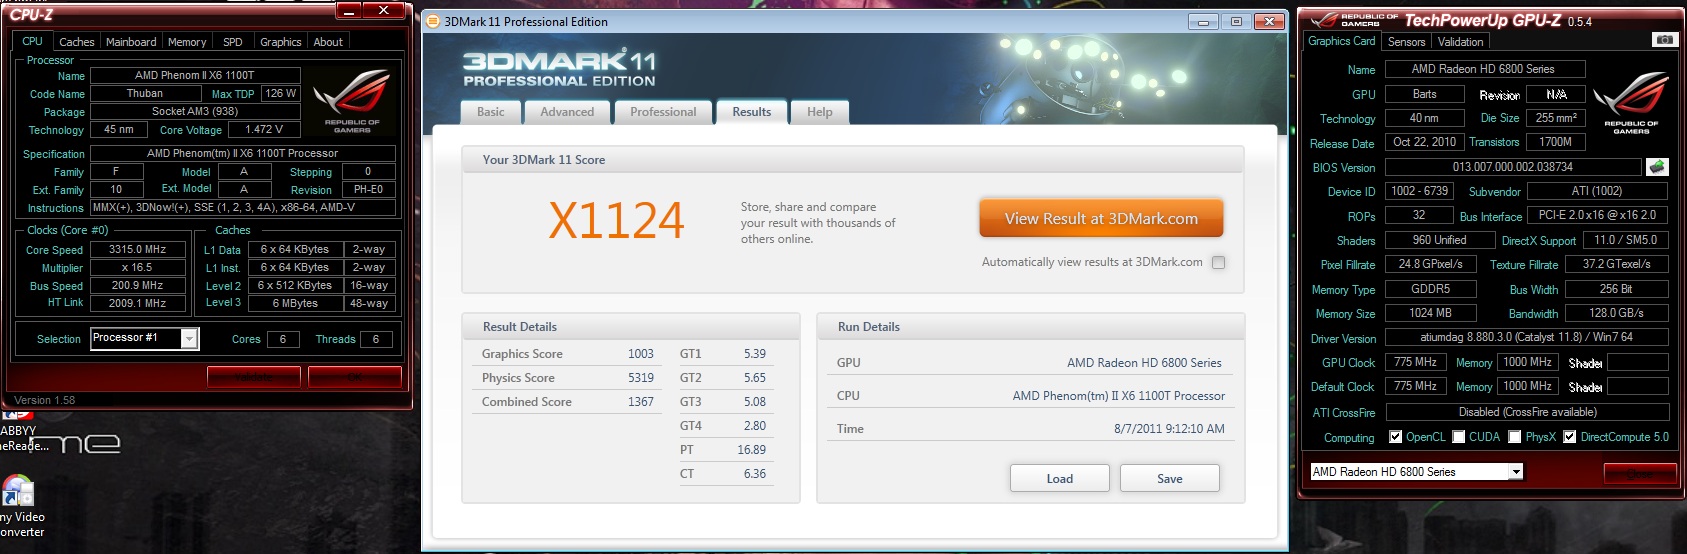Click the Multiplier value x 16.5
Screen dimensions: 1687x554
[x=138, y=268]
